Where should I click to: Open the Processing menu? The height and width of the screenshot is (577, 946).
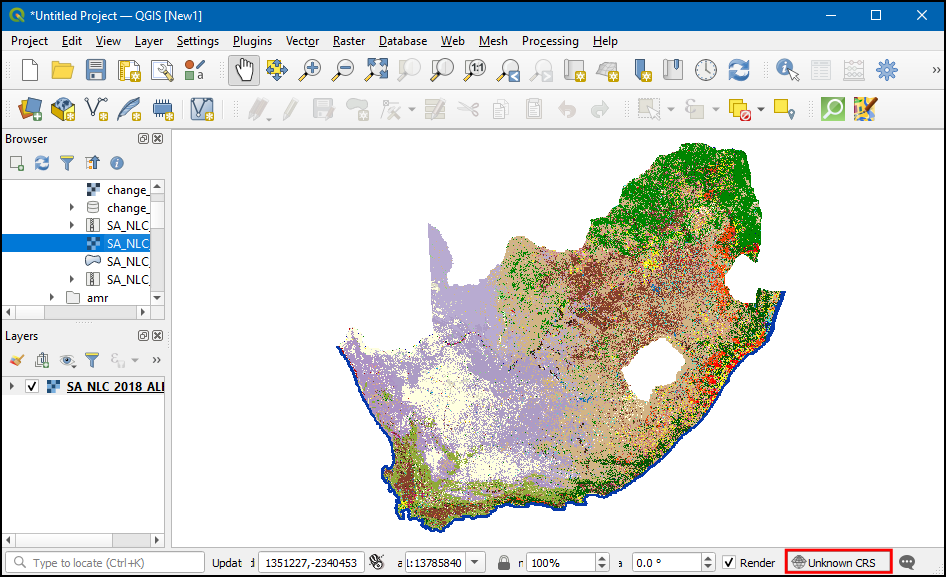[x=549, y=41]
